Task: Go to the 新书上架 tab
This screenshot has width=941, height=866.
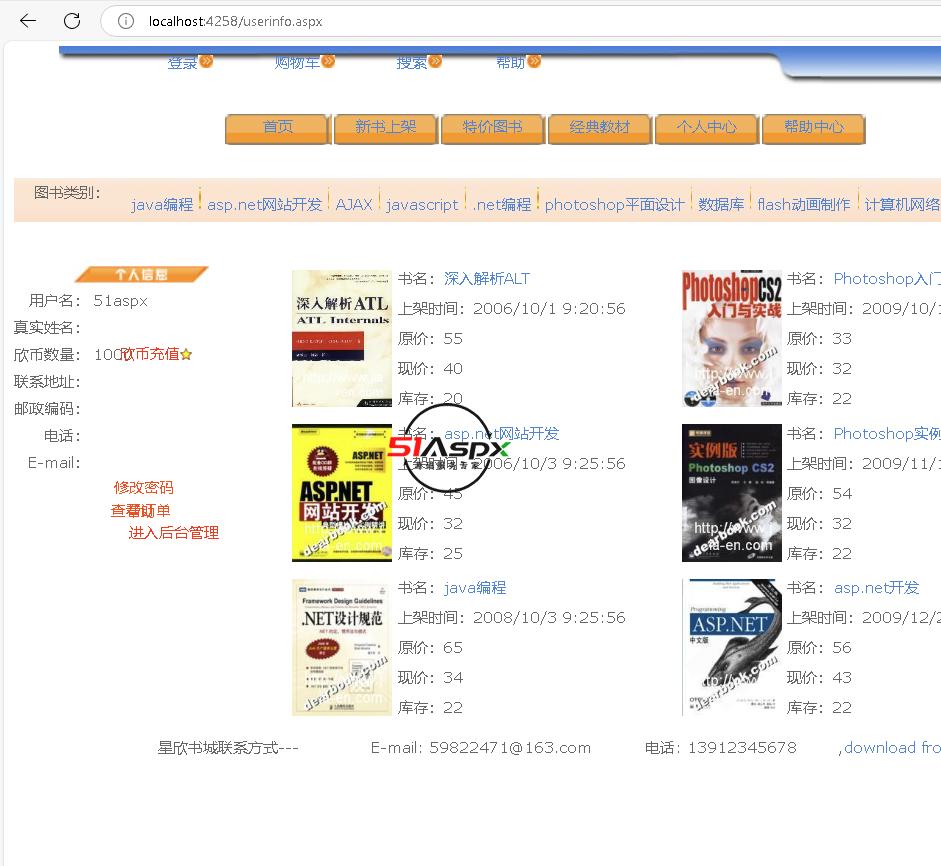Action: point(385,128)
